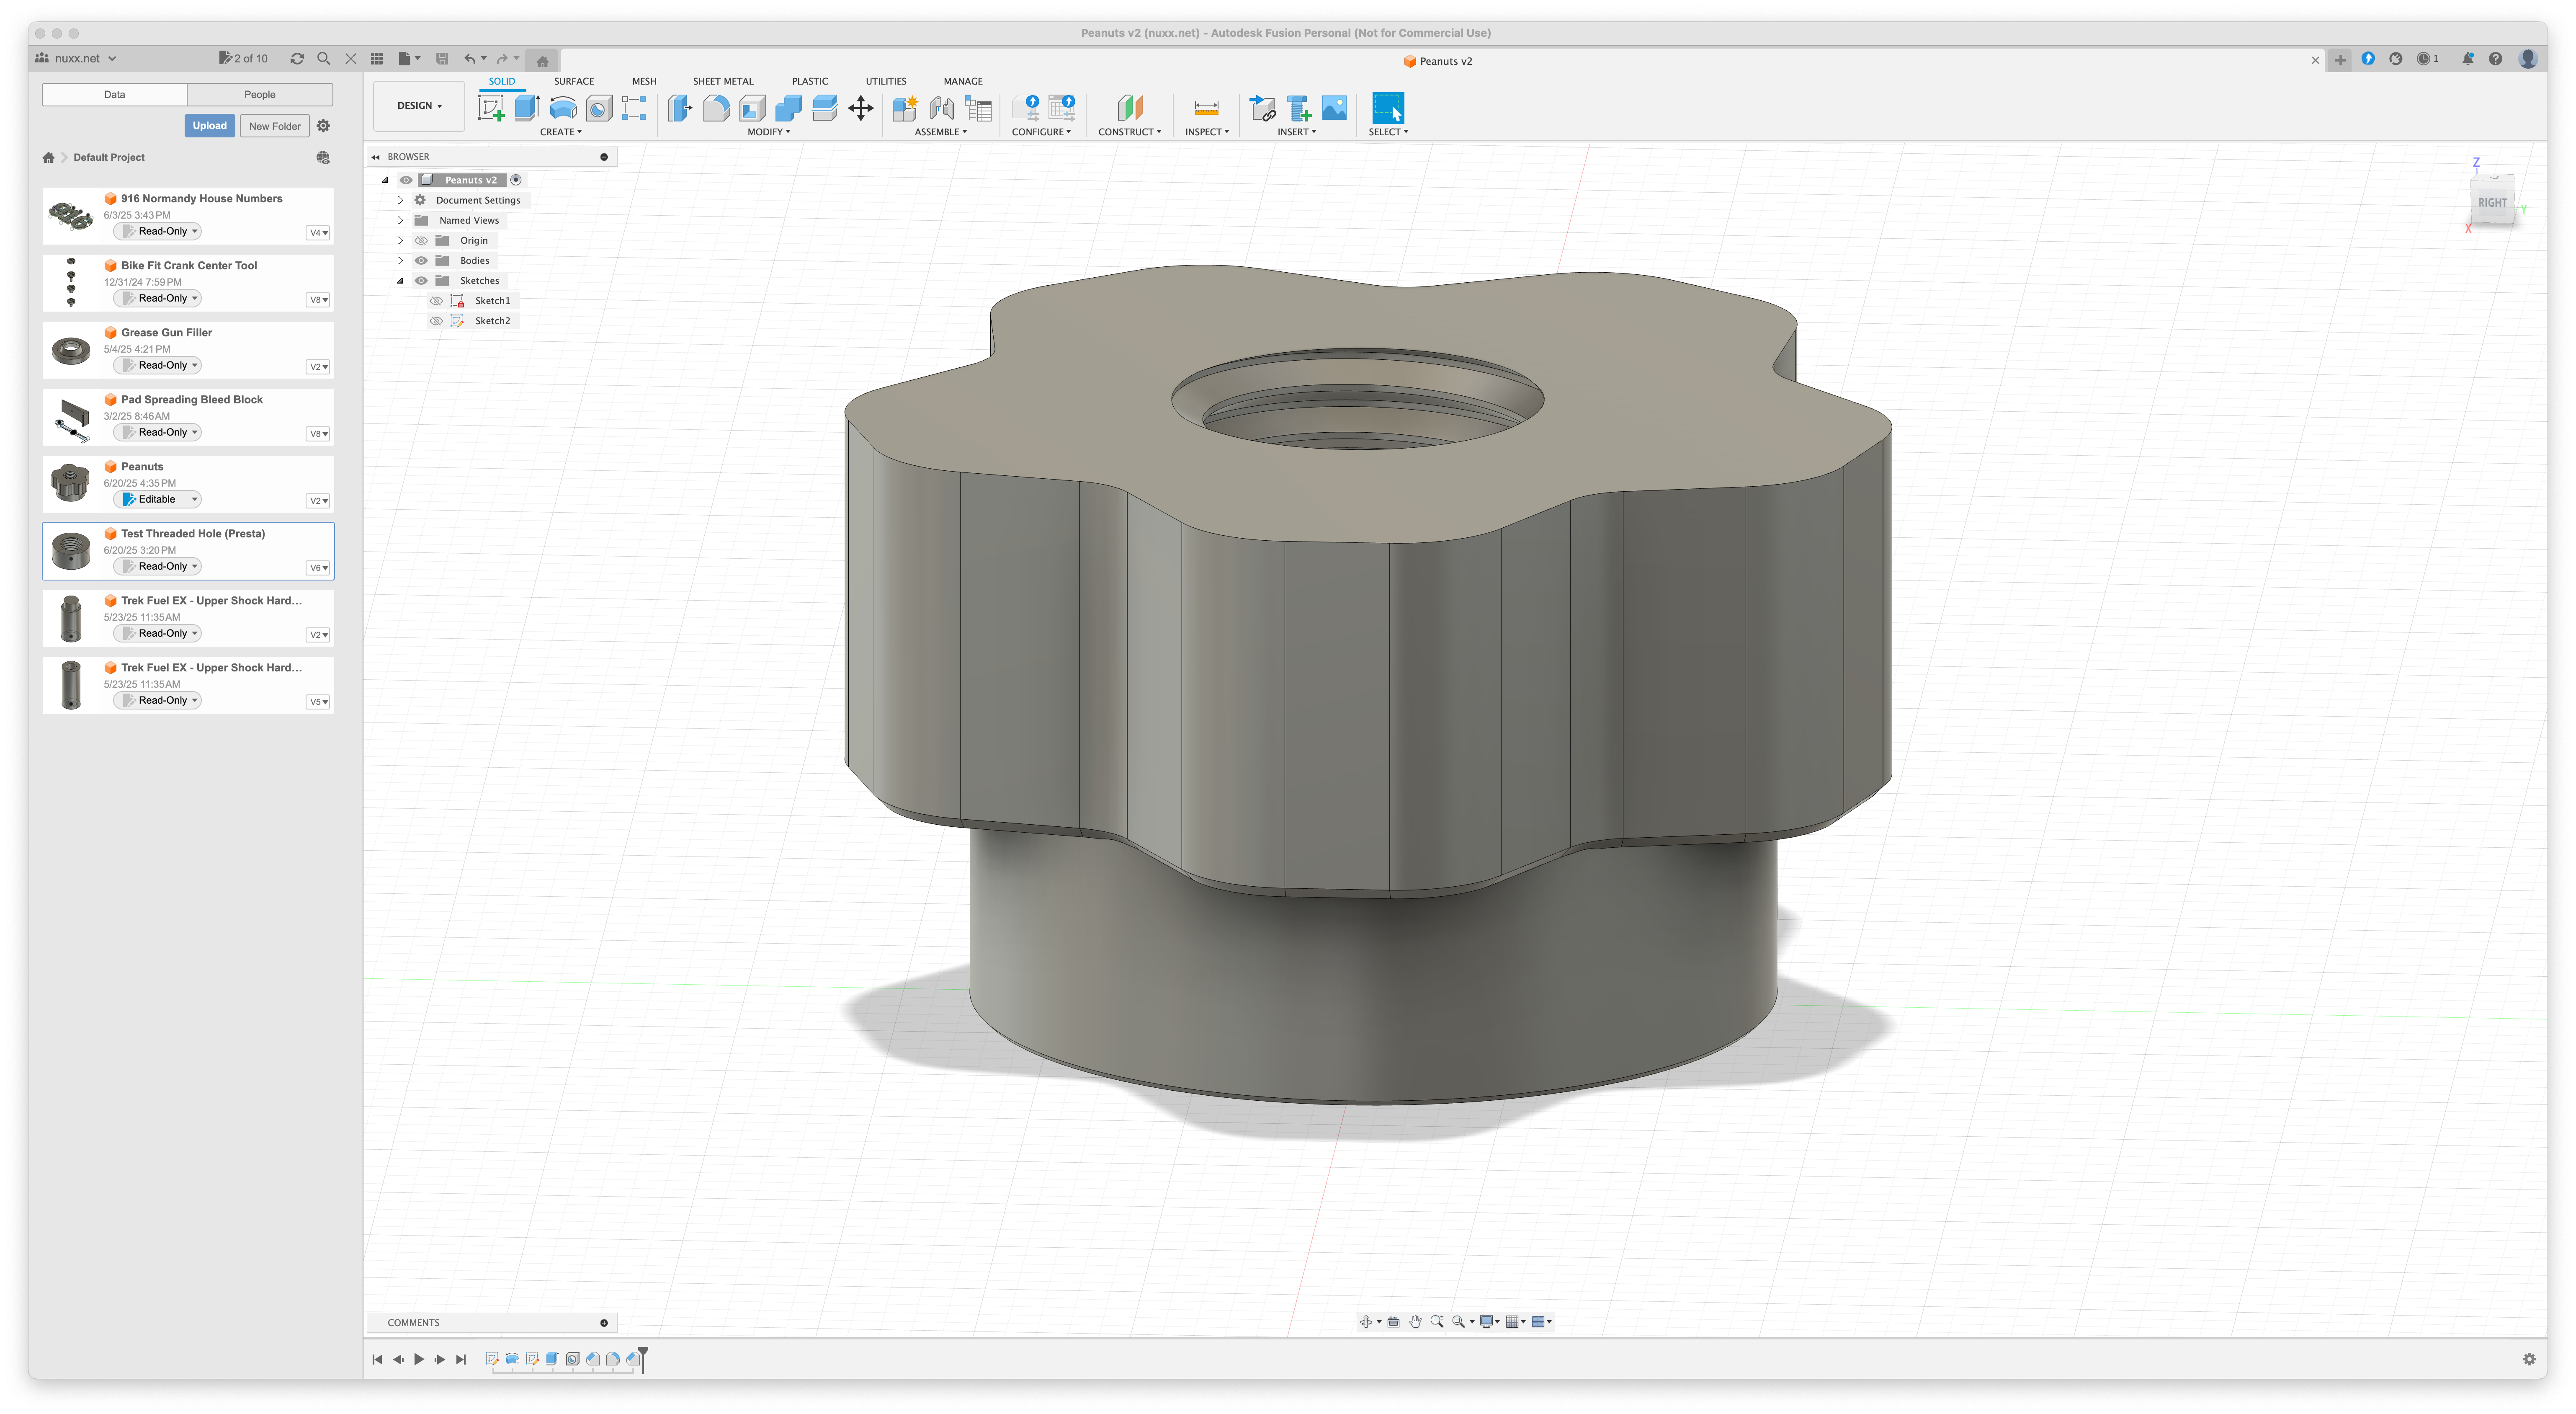This screenshot has width=2576, height=1414.
Task: Refresh the data panel
Action: point(297,59)
